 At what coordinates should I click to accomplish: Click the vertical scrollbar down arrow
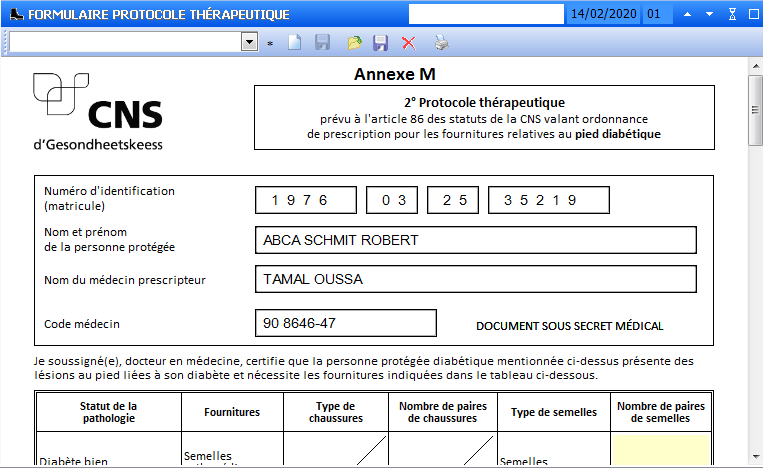tap(755, 458)
